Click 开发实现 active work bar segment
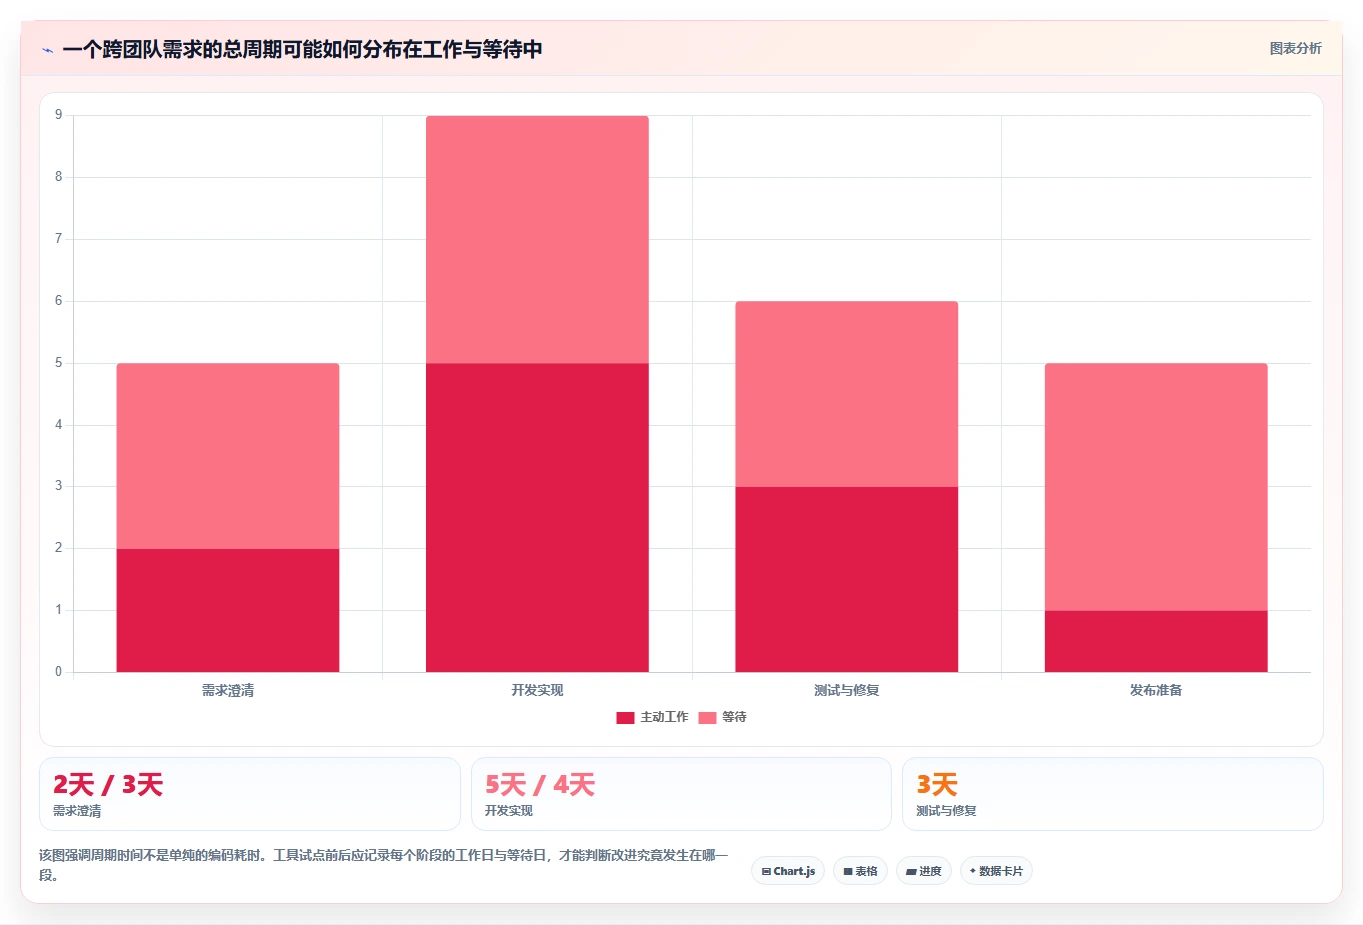1363x925 pixels. [x=537, y=517]
